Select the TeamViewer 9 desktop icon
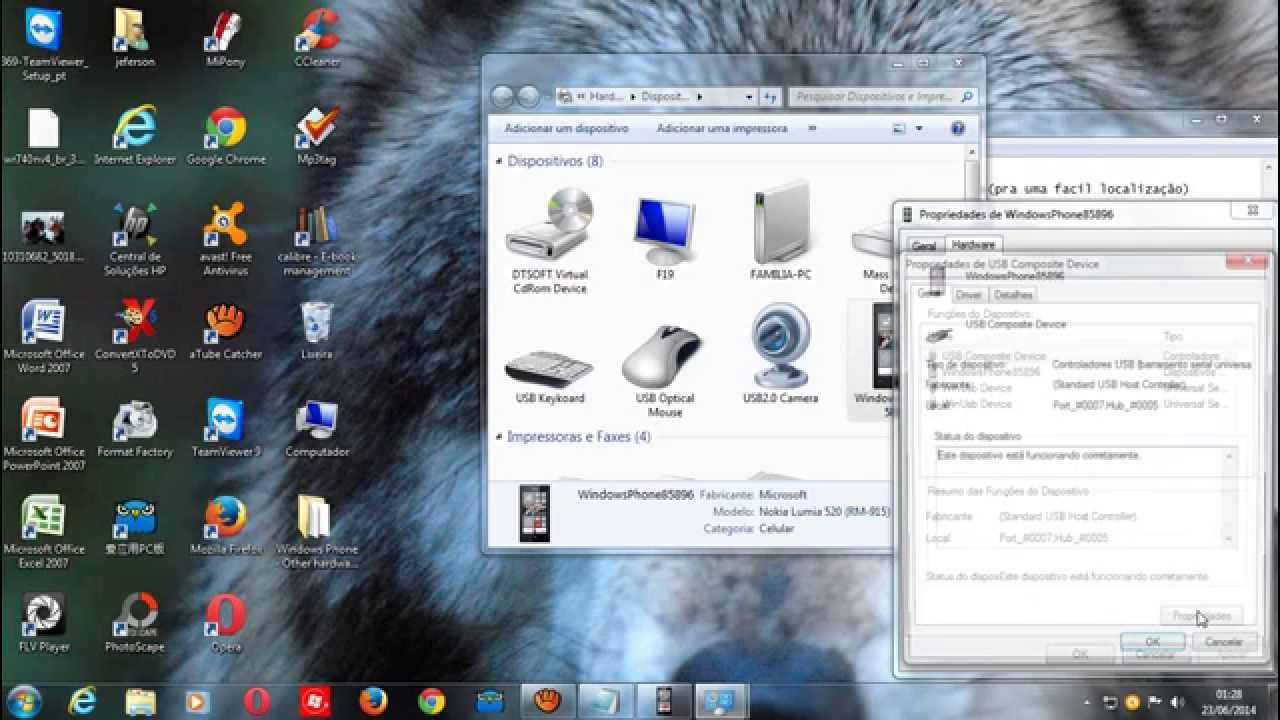This screenshot has width=1280, height=720. click(x=226, y=429)
